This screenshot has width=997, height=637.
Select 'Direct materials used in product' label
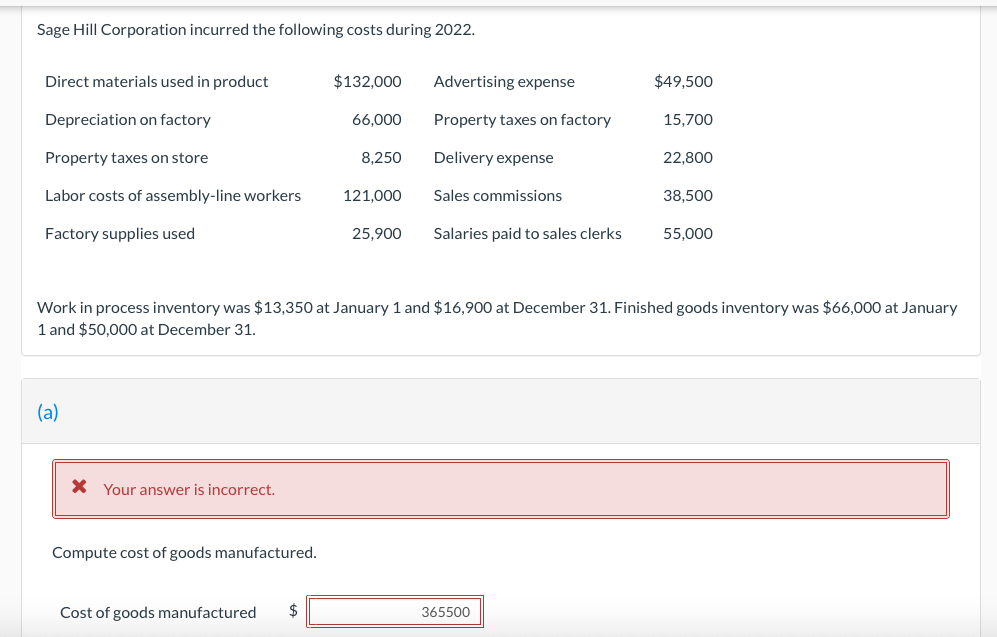coord(156,81)
